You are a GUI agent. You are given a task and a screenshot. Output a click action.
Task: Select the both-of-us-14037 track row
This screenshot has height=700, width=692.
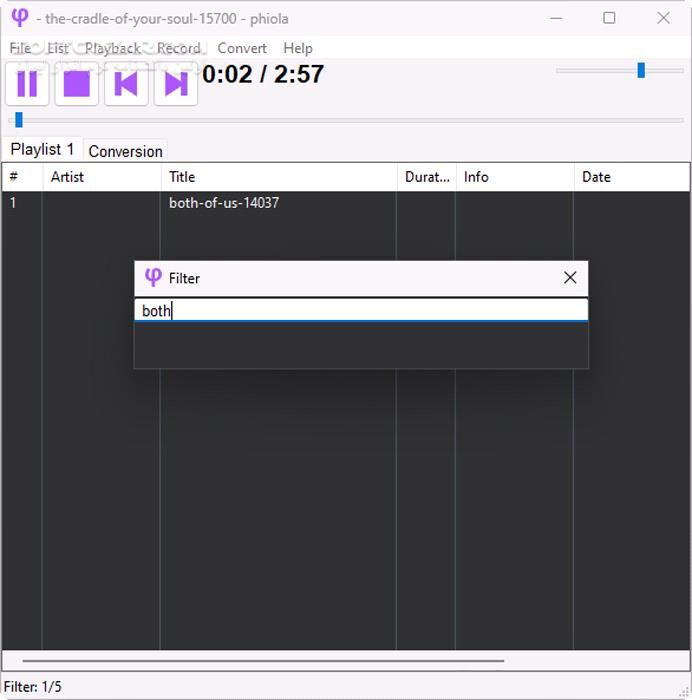coord(224,203)
